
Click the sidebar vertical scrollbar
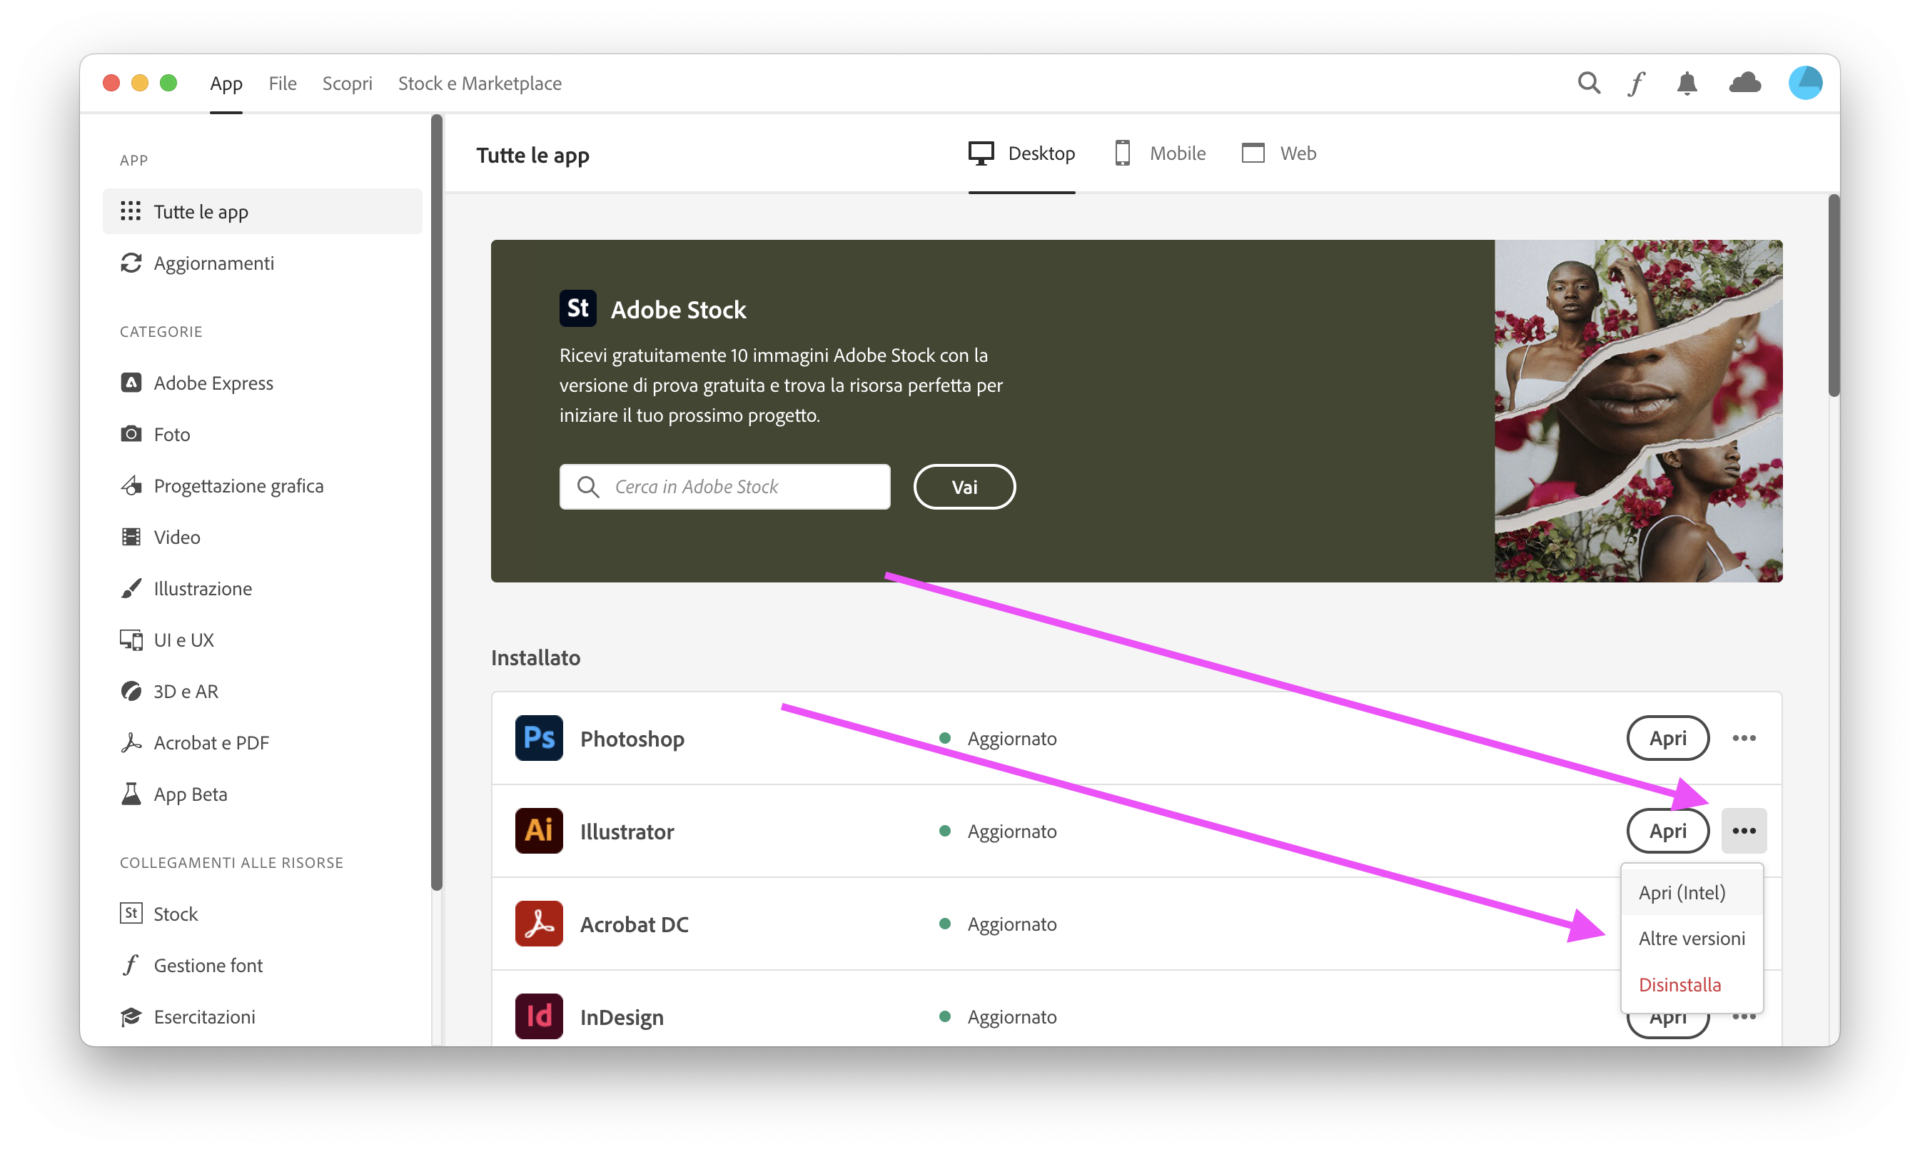click(436, 502)
